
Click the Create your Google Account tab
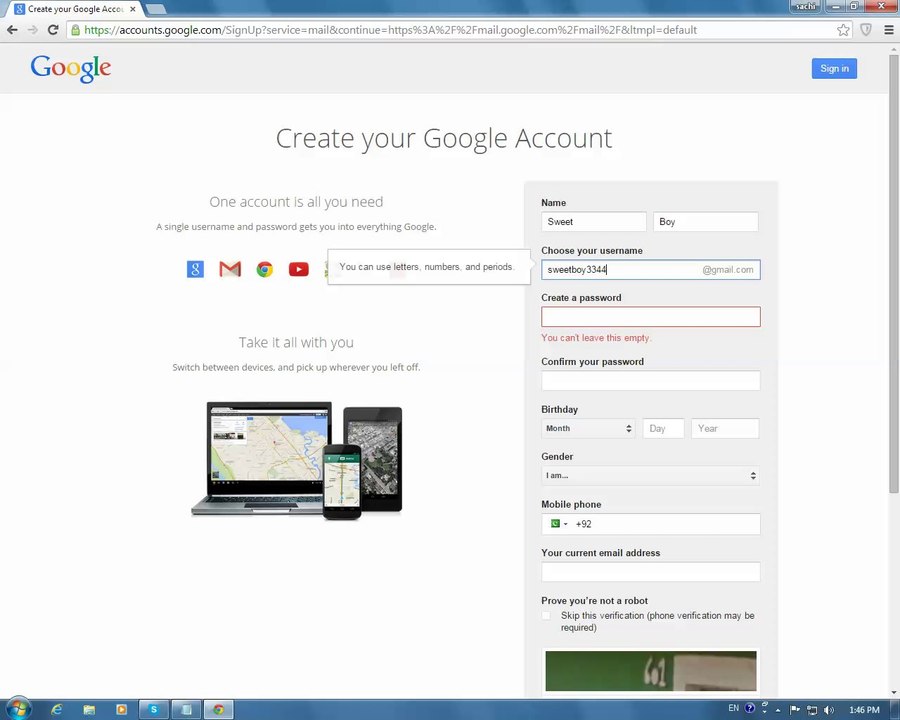[x=76, y=9]
